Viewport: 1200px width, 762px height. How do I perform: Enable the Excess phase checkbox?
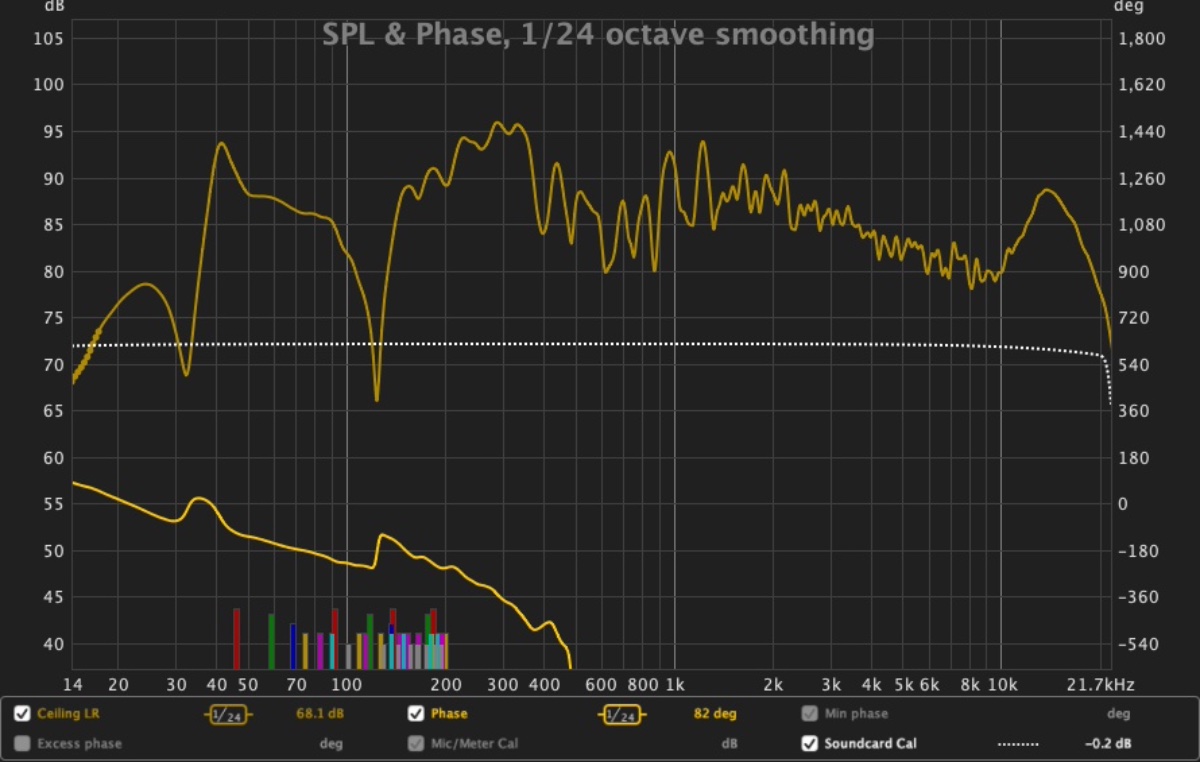22,744
